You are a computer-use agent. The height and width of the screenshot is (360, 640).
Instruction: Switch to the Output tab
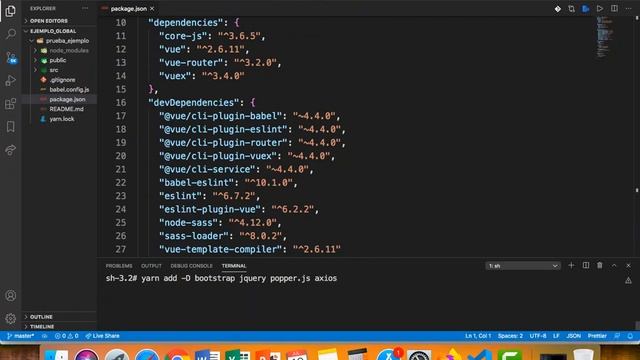coord(151,266)
